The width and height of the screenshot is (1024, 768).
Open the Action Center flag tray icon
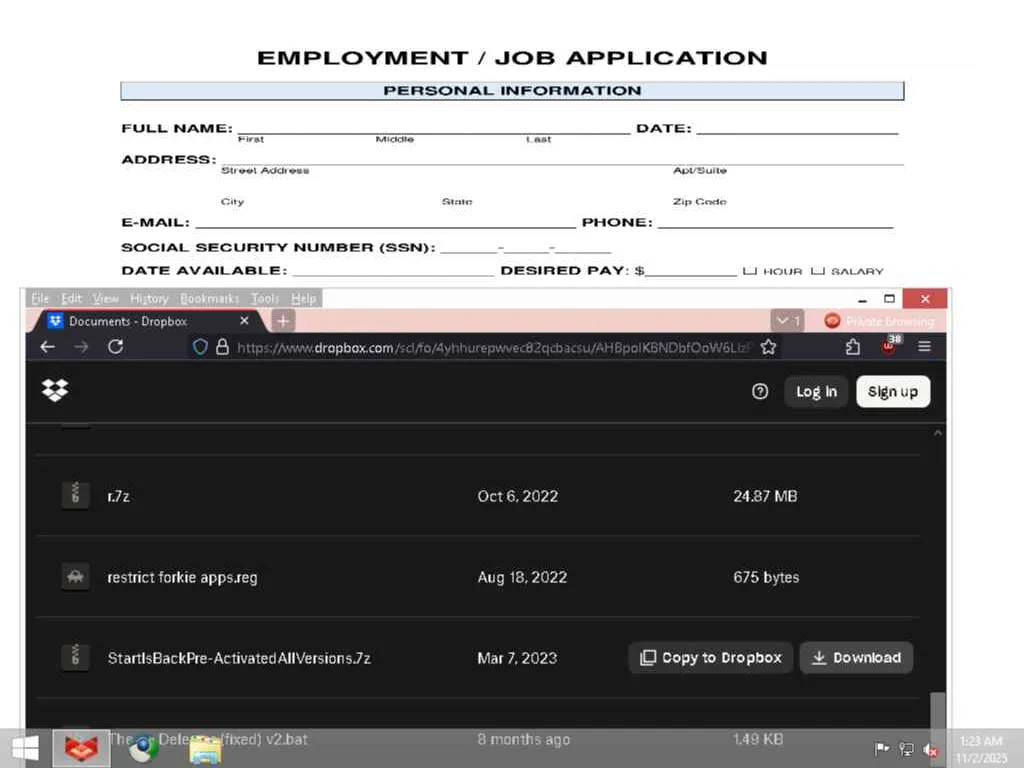(881, 748)
